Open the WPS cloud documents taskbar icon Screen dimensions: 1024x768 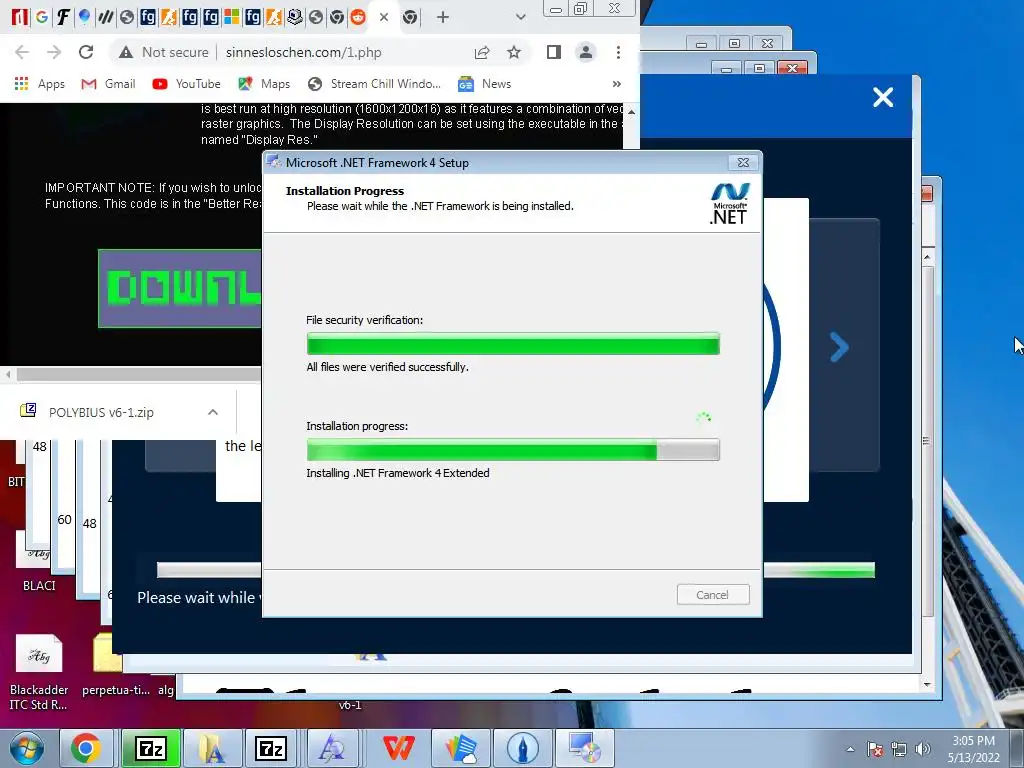coord(461,748)
